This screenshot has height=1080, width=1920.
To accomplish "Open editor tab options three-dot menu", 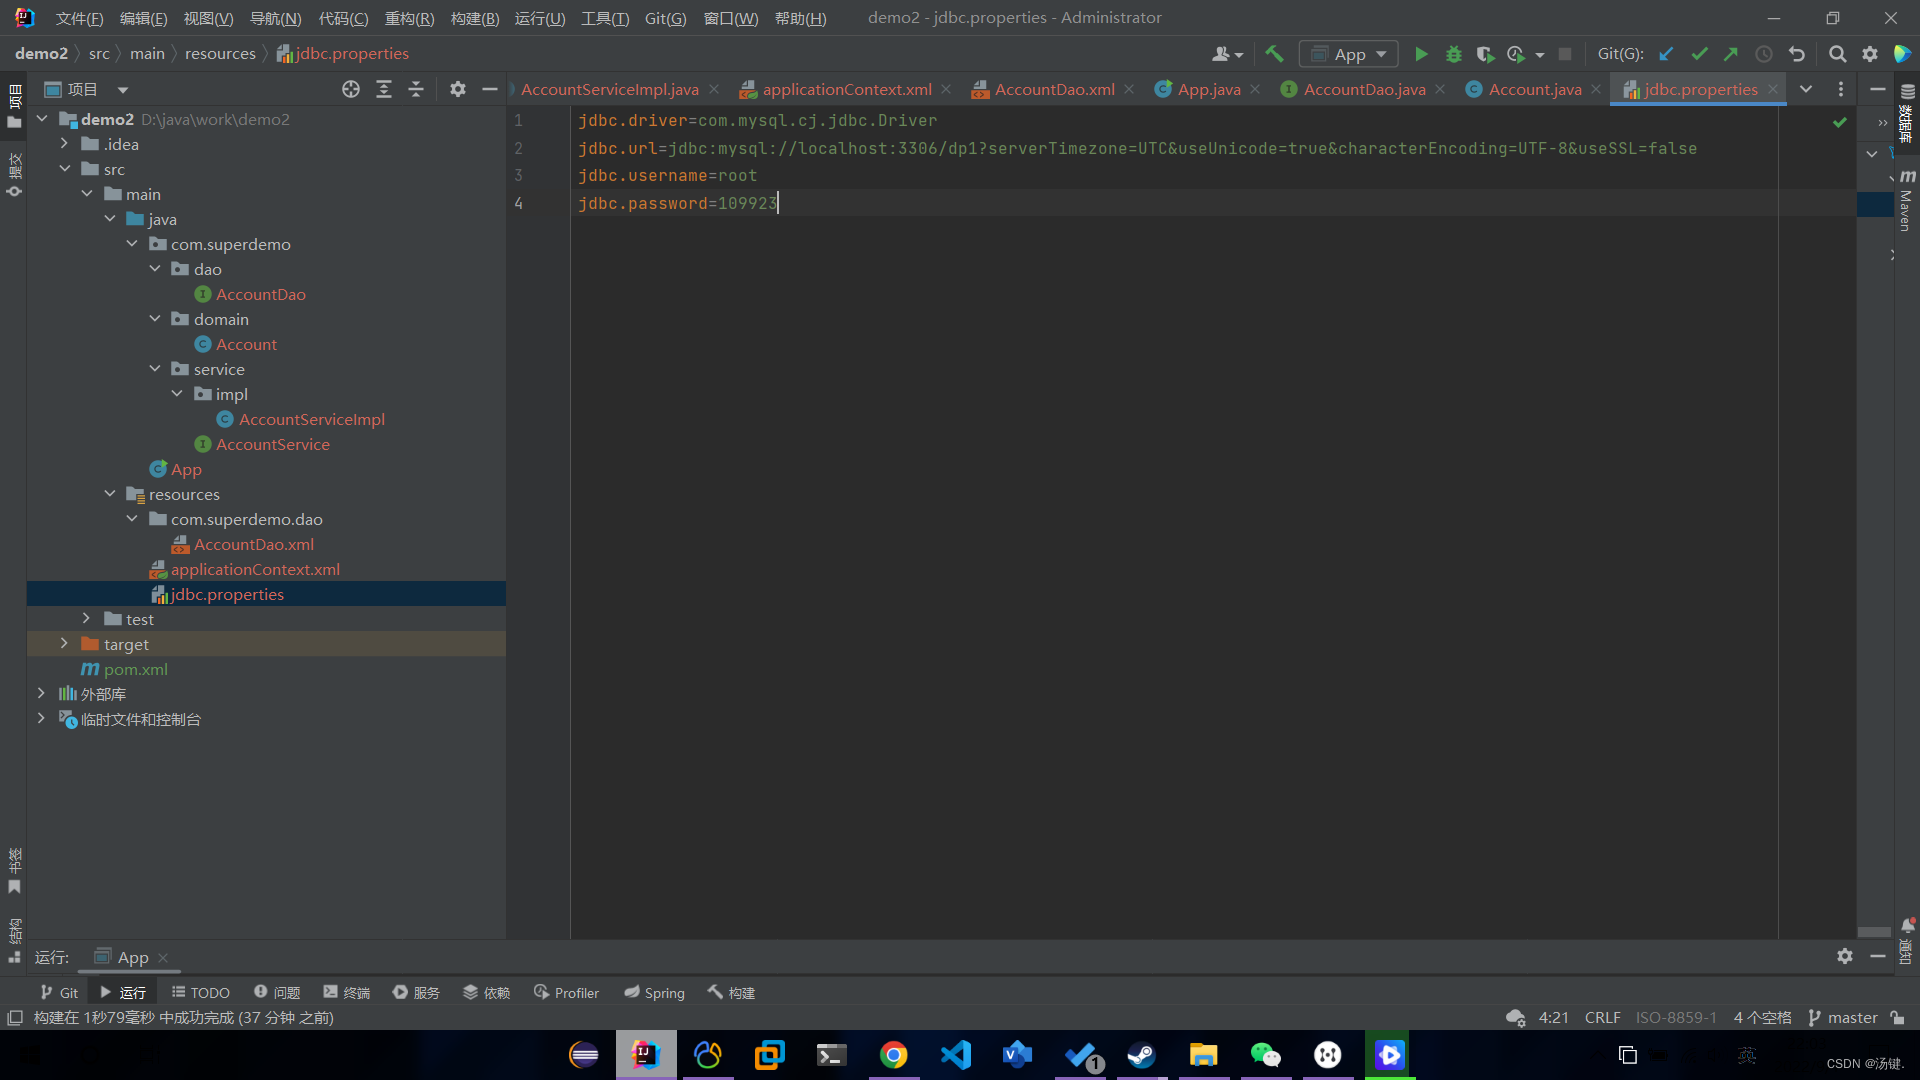I will pyautogui.click(x=1841, y=89).
